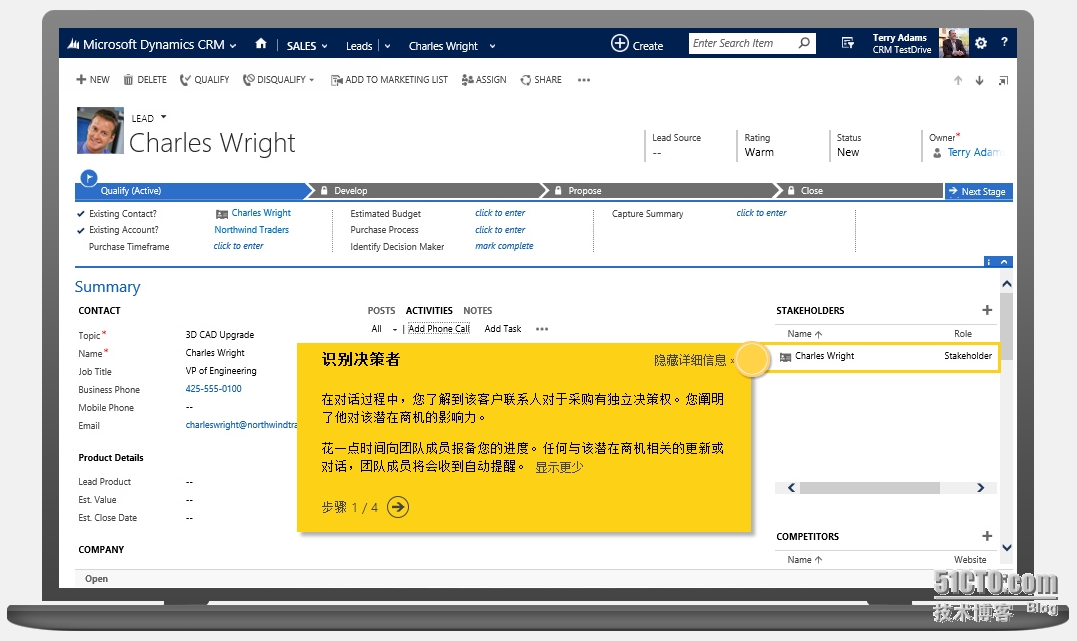Click the NEW record button
1077x641 pixels.
93,80
